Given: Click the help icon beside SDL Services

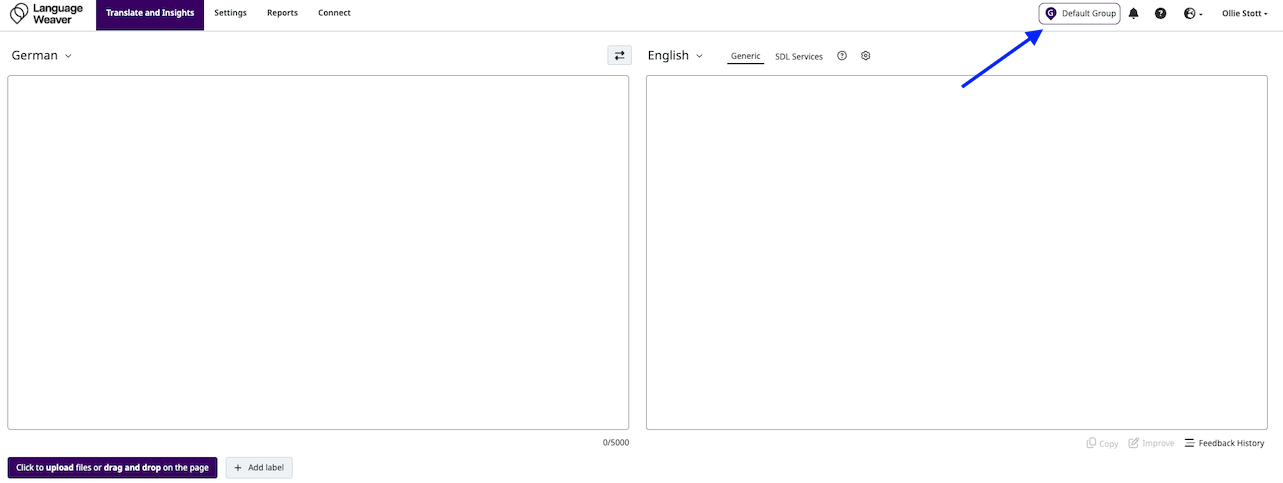Looking at the screenshot, I should tap(842, 56).
